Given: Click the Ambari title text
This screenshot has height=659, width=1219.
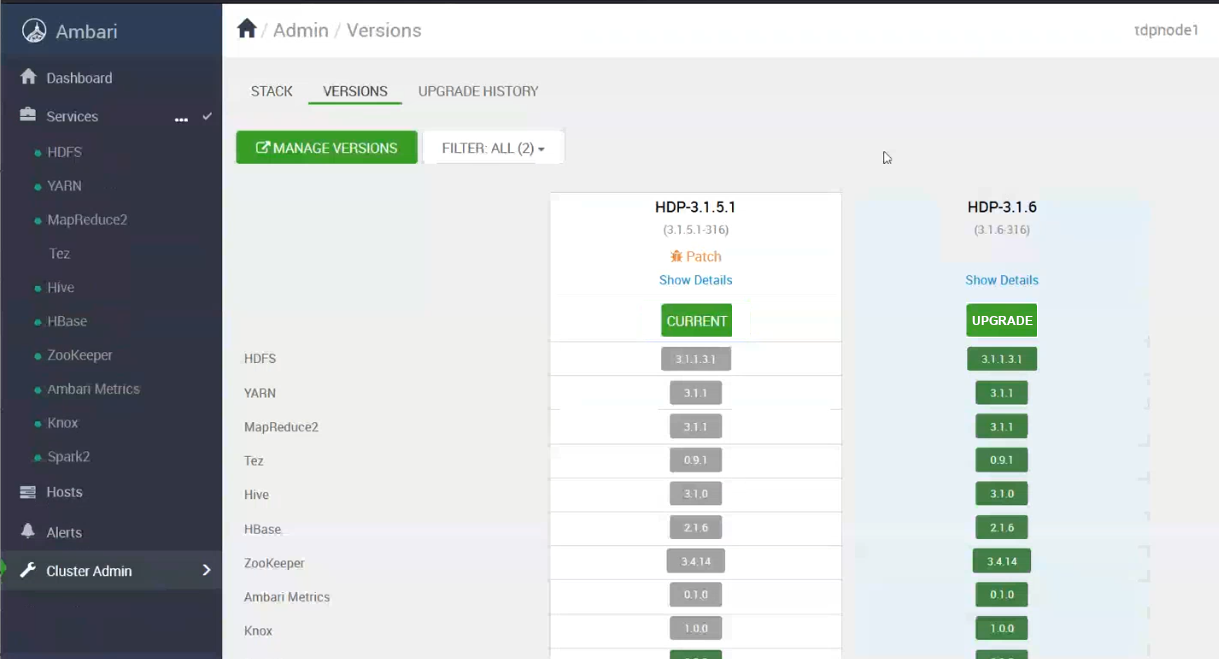Looking at the screenshot, I should 86,31.
